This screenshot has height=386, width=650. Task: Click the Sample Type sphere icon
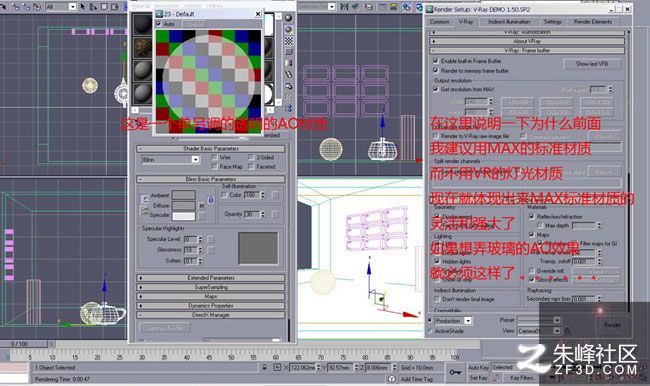[288, 18]
